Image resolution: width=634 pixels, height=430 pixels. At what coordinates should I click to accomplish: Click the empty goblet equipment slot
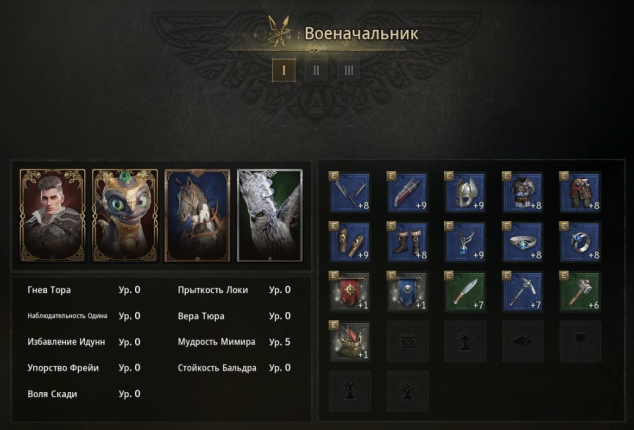coord(580,341)
